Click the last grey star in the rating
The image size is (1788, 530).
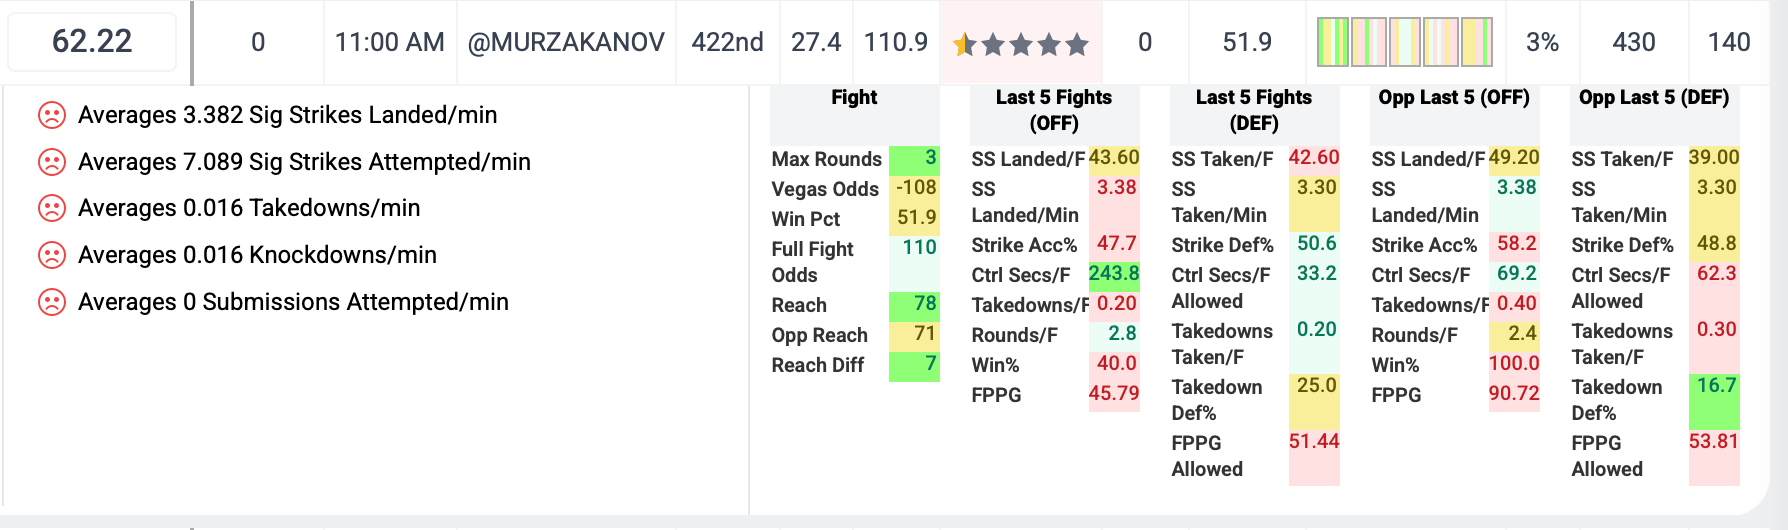pyautogui.click(x=1077, y=44)
